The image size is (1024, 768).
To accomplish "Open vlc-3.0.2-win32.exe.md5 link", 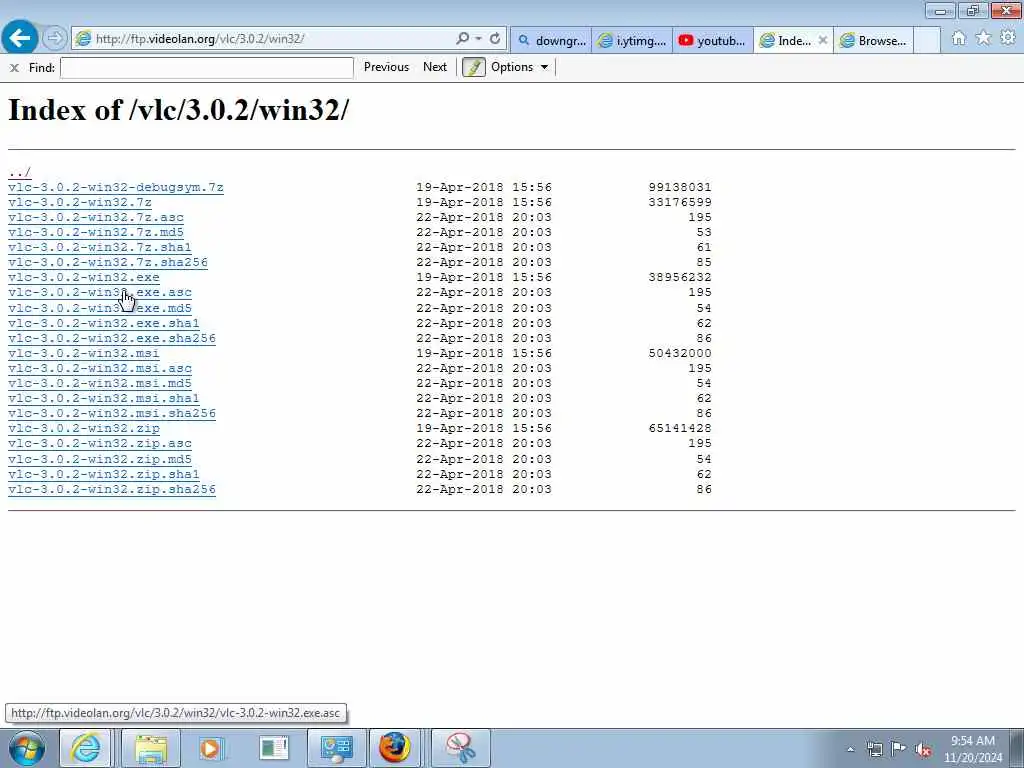I will click(100, 308).
